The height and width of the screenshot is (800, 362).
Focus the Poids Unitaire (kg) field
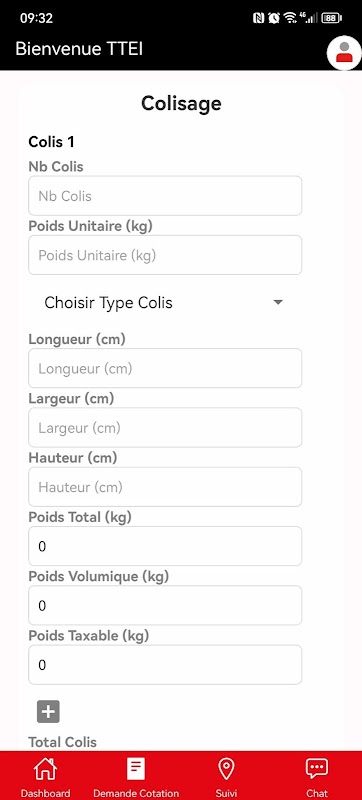click(x=165, y=255)
